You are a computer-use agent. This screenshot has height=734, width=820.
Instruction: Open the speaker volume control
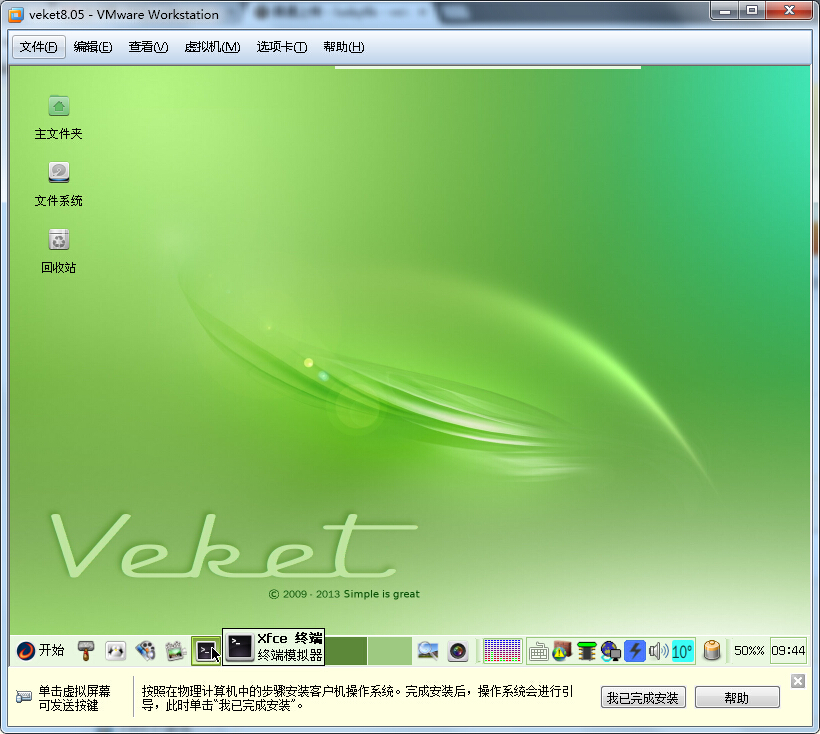pos(658,651)
